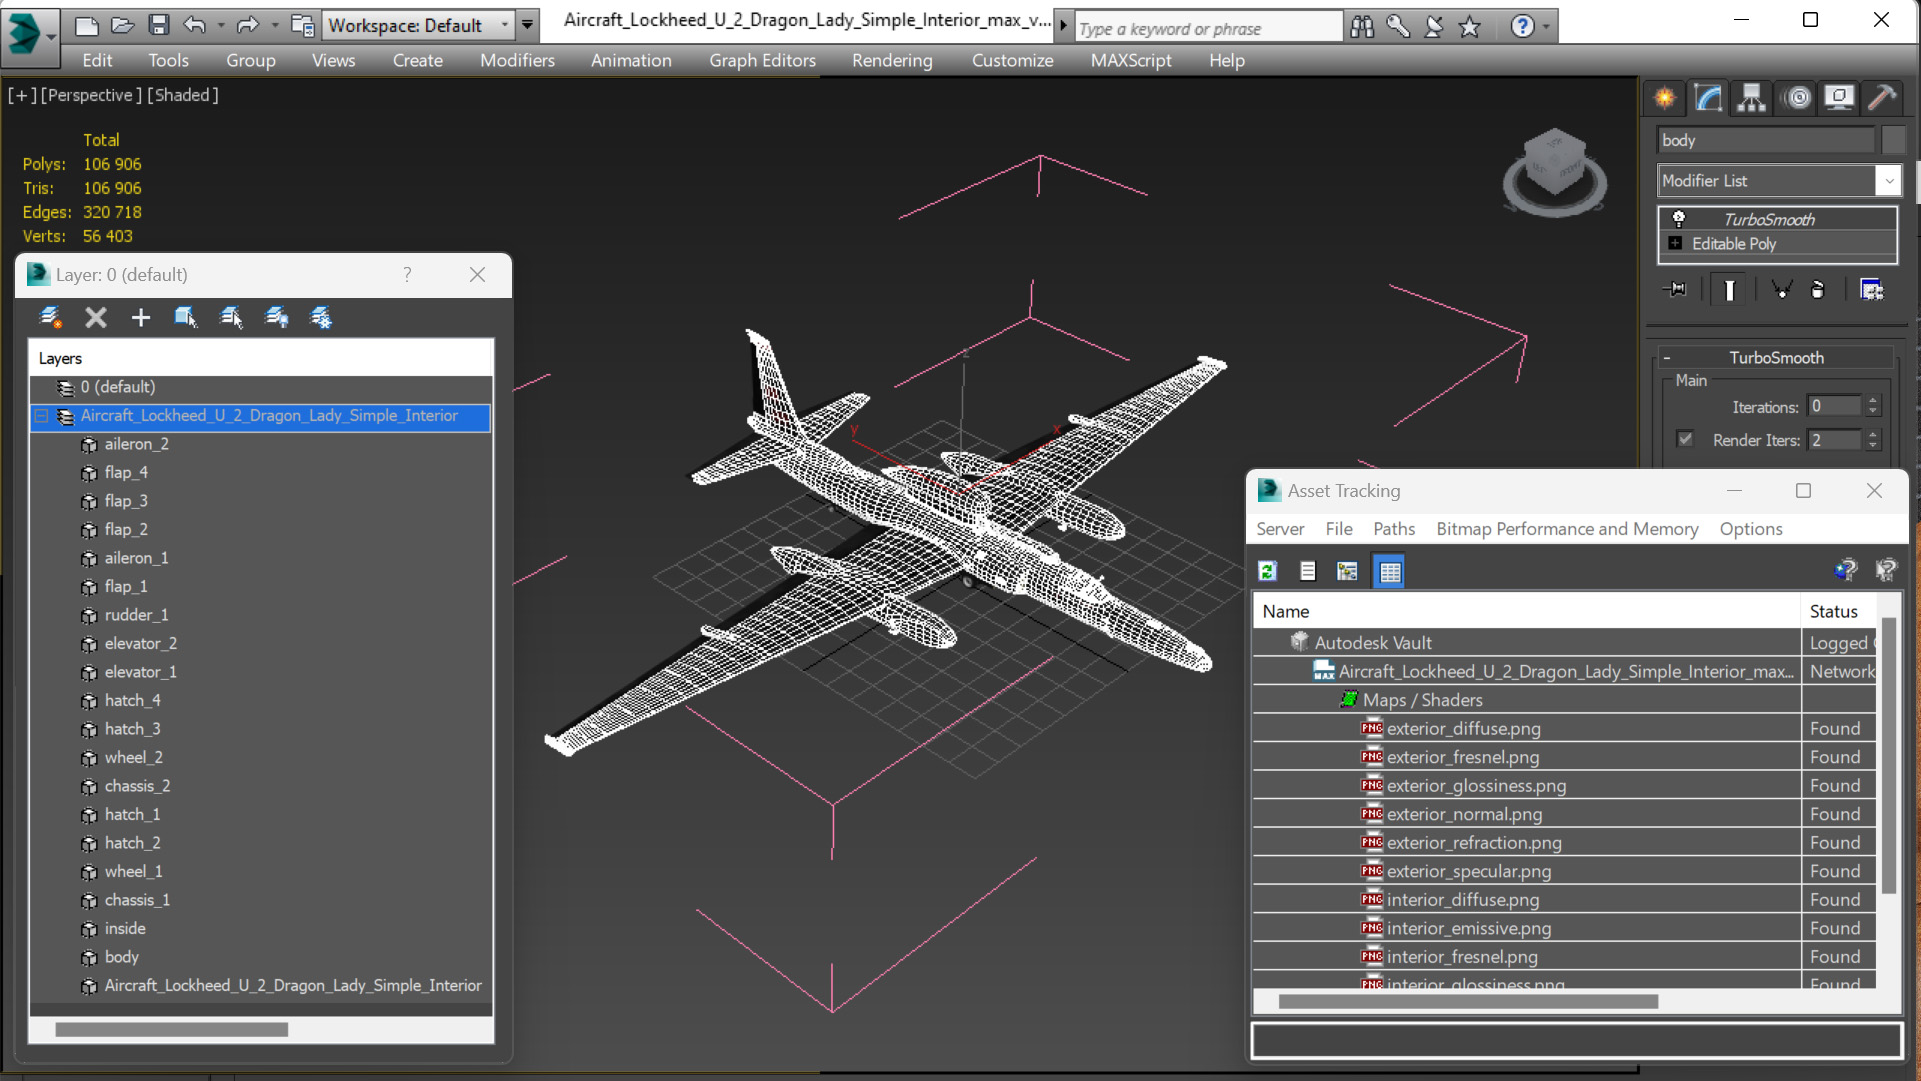Screen dimensions: 1921x1081
Task: Save the scene with the floppy icon
Action: tap(158, 25)
